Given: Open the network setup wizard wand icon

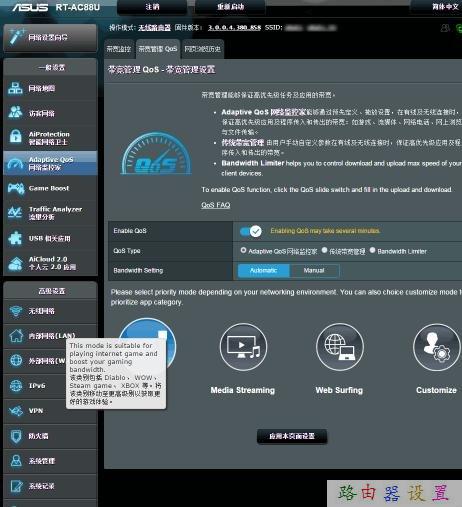Looking at the screenshot, I should pyautogui.click(x=16, y=36).
